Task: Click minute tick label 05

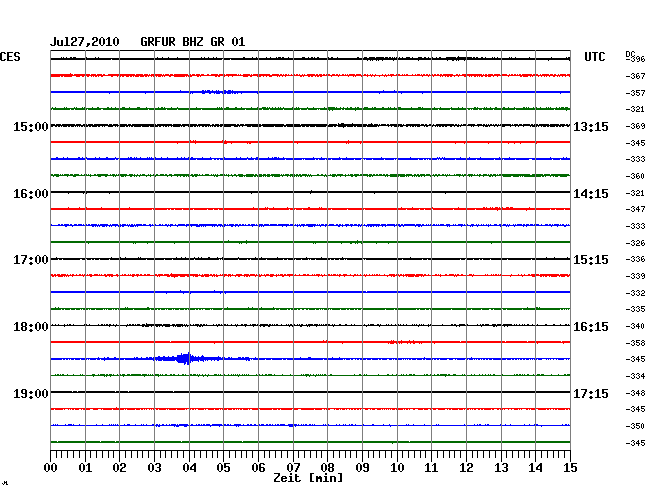Action: click(223, 467)
